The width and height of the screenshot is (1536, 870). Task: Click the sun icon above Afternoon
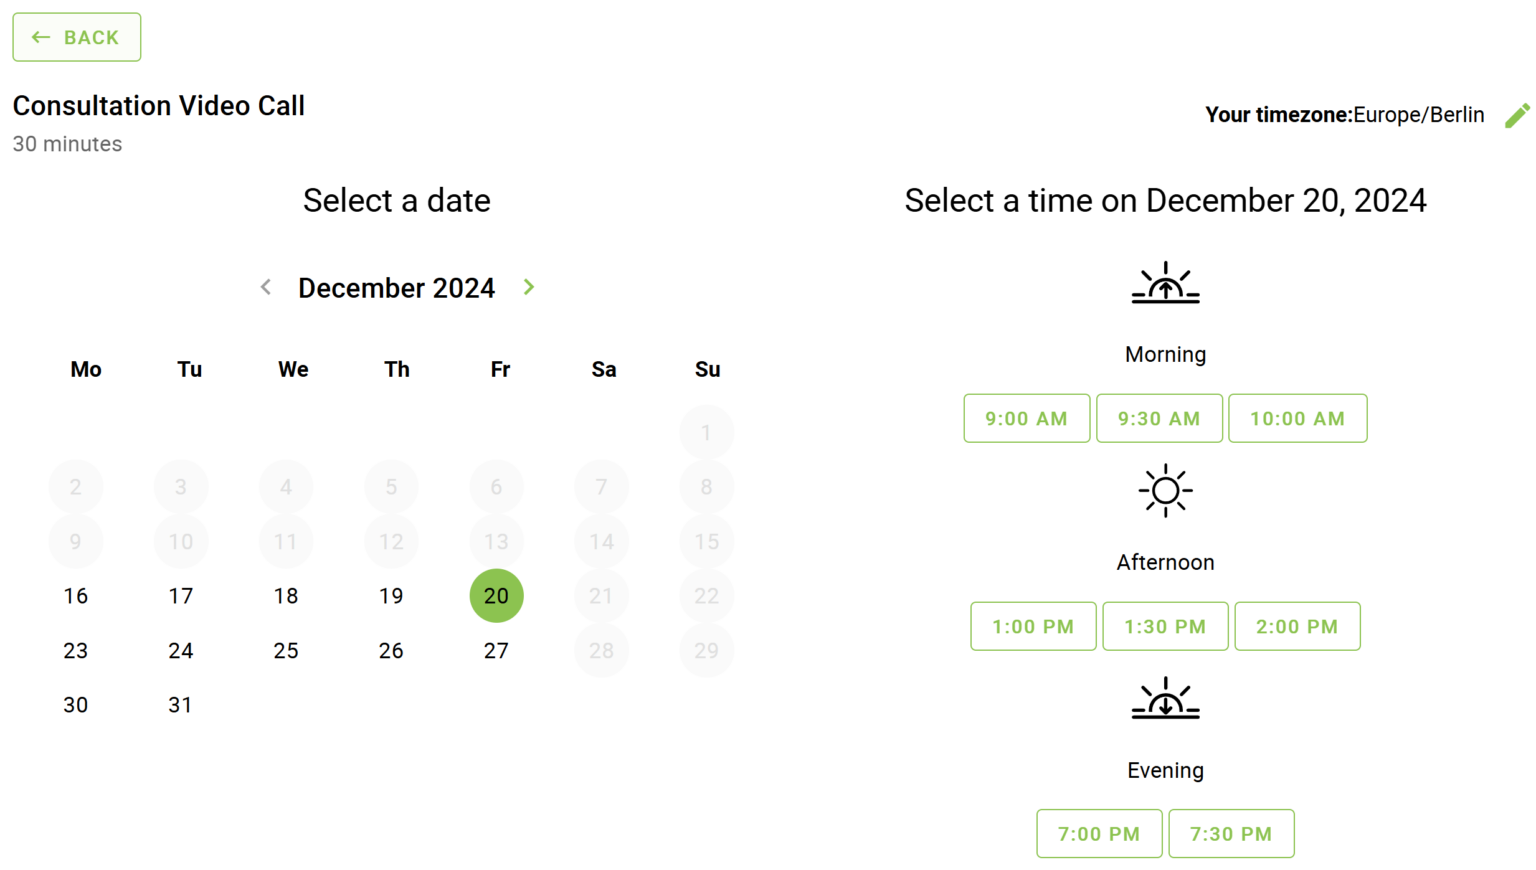pyautogui.click(x=1165, y=490)
